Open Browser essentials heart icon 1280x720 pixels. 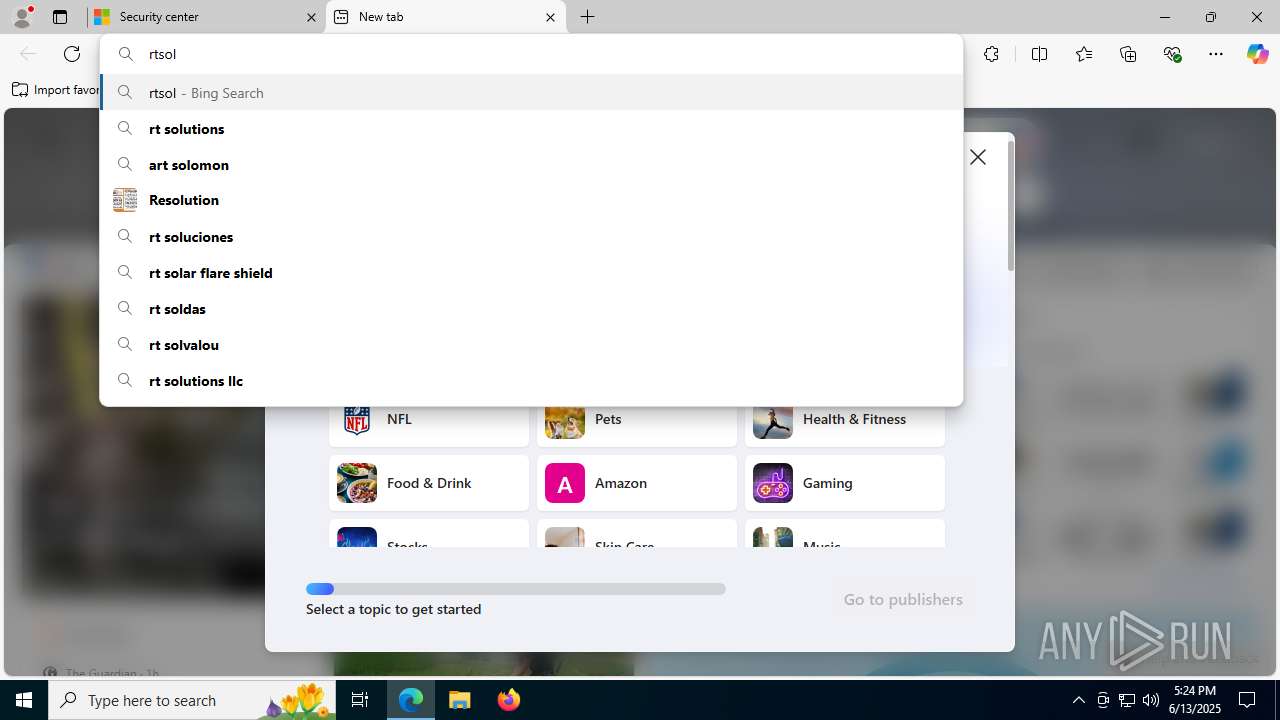pos(1172,54)
